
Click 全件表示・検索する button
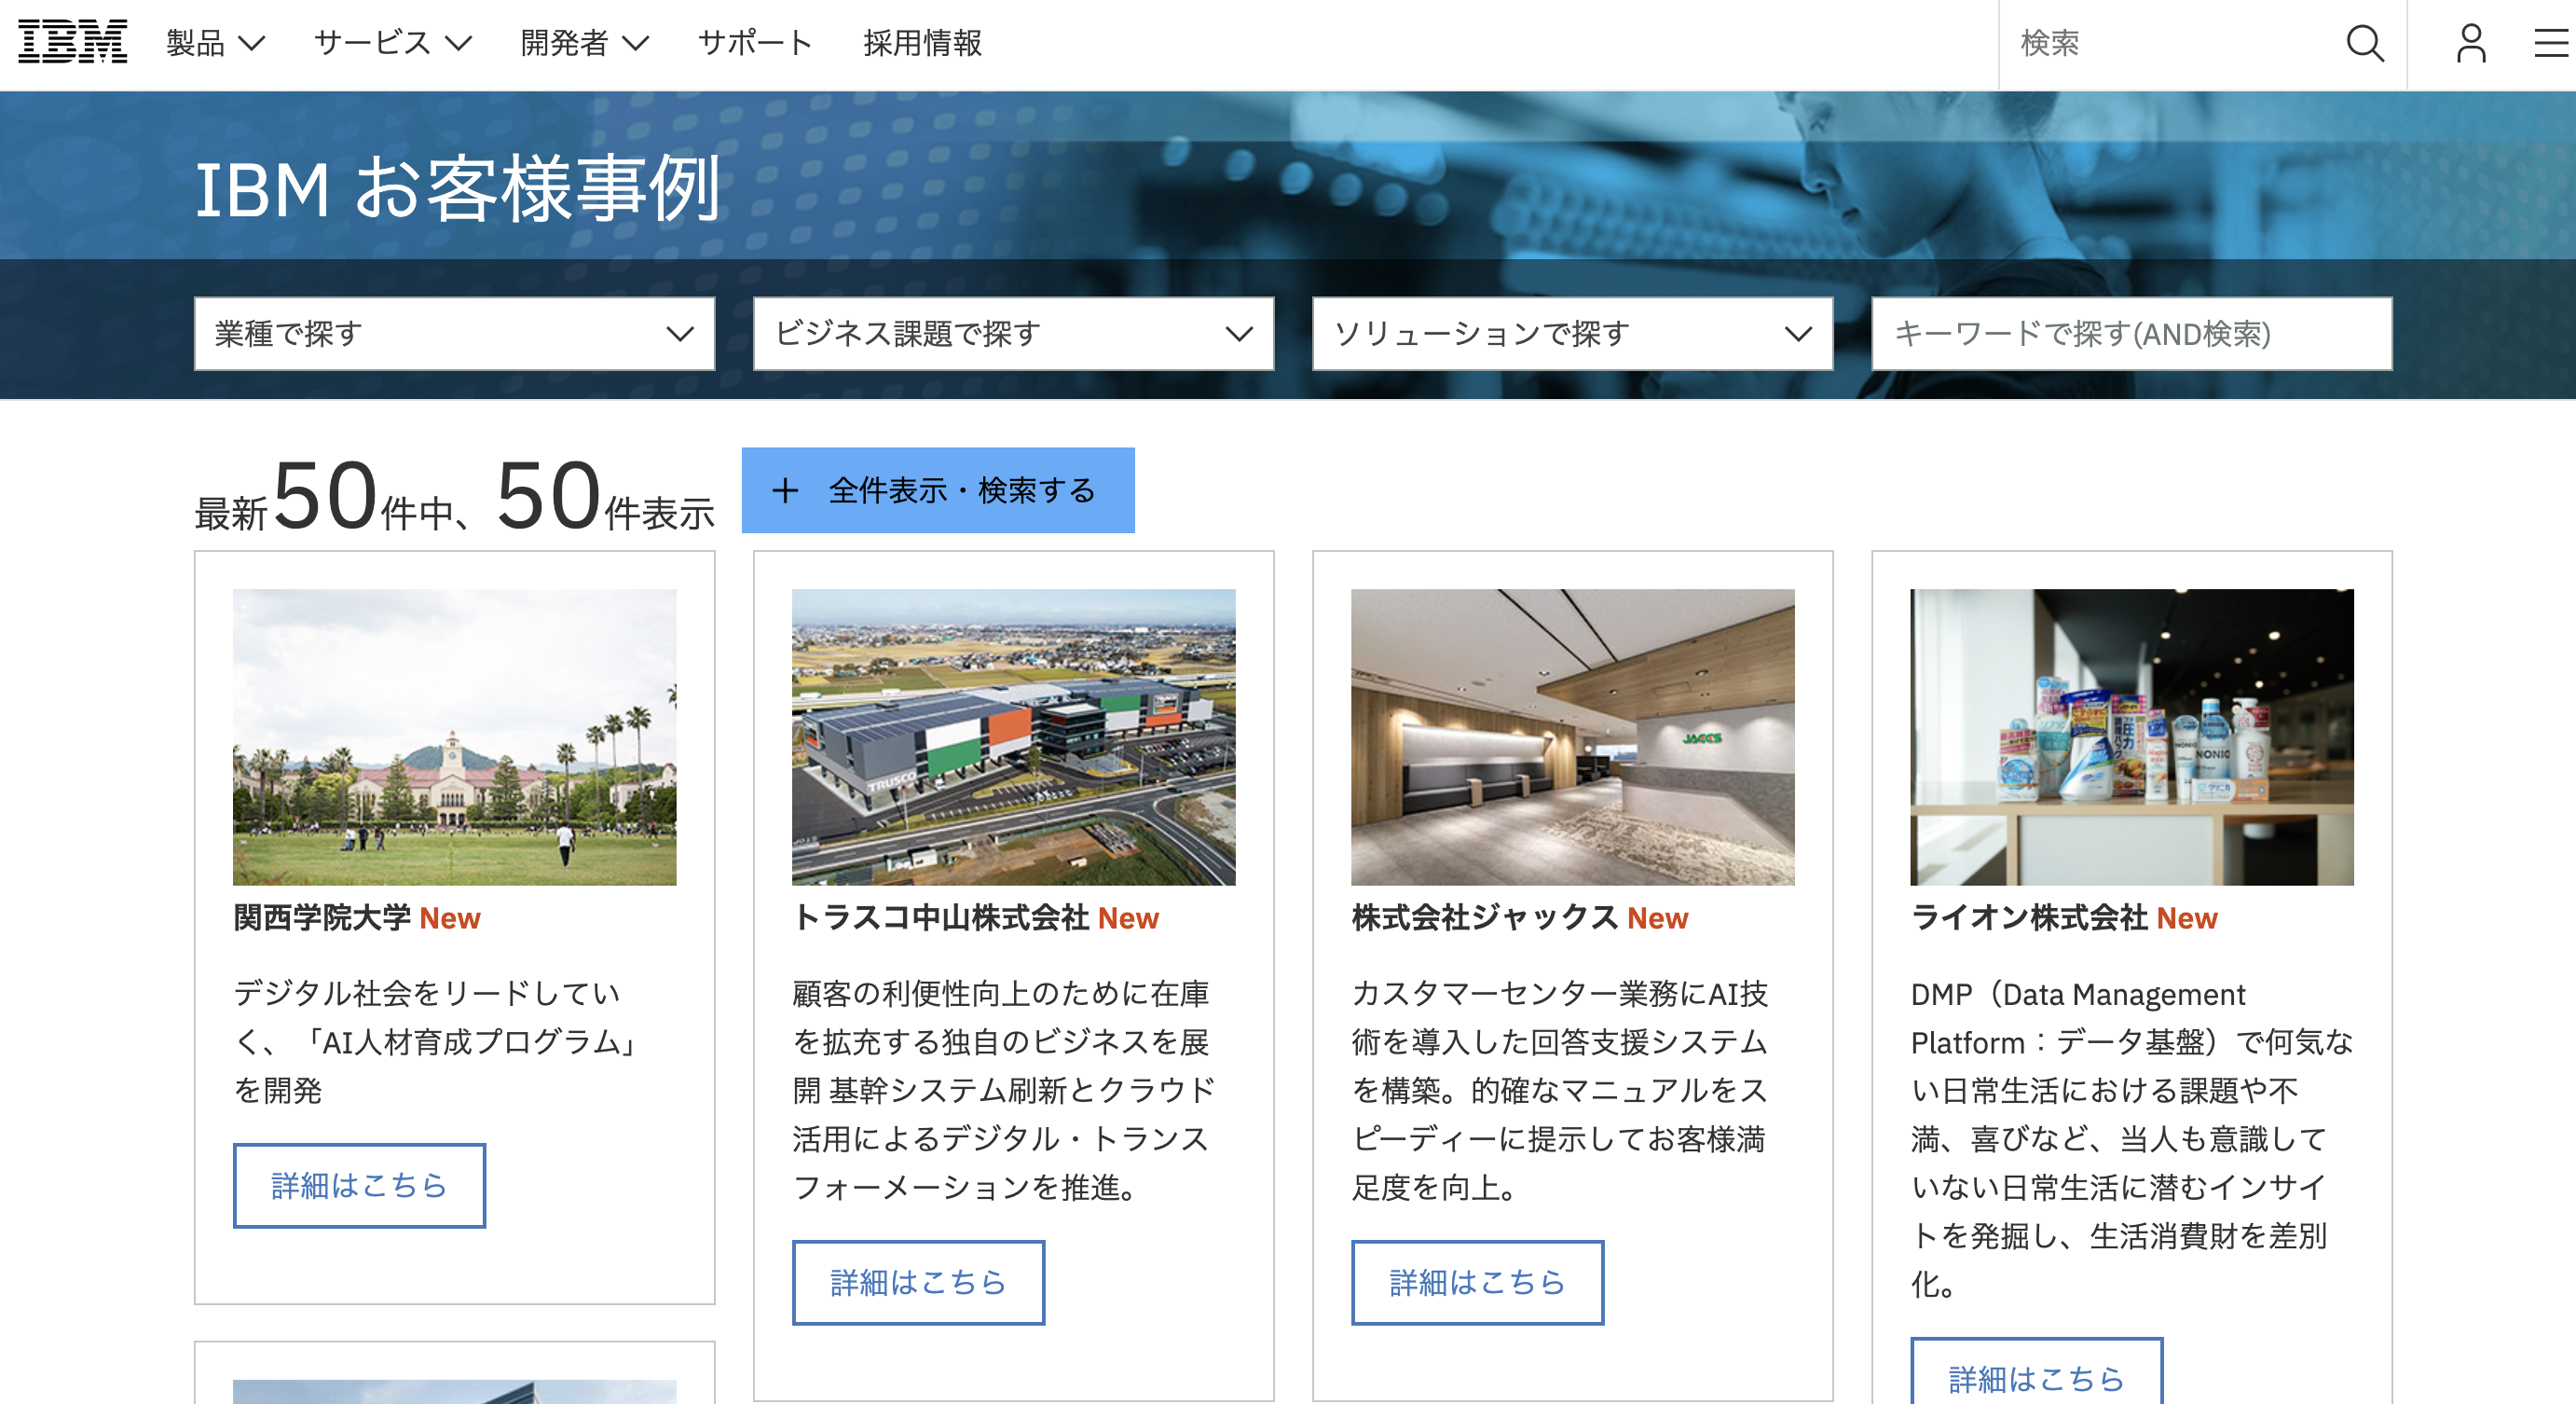[x=938, y=490]
